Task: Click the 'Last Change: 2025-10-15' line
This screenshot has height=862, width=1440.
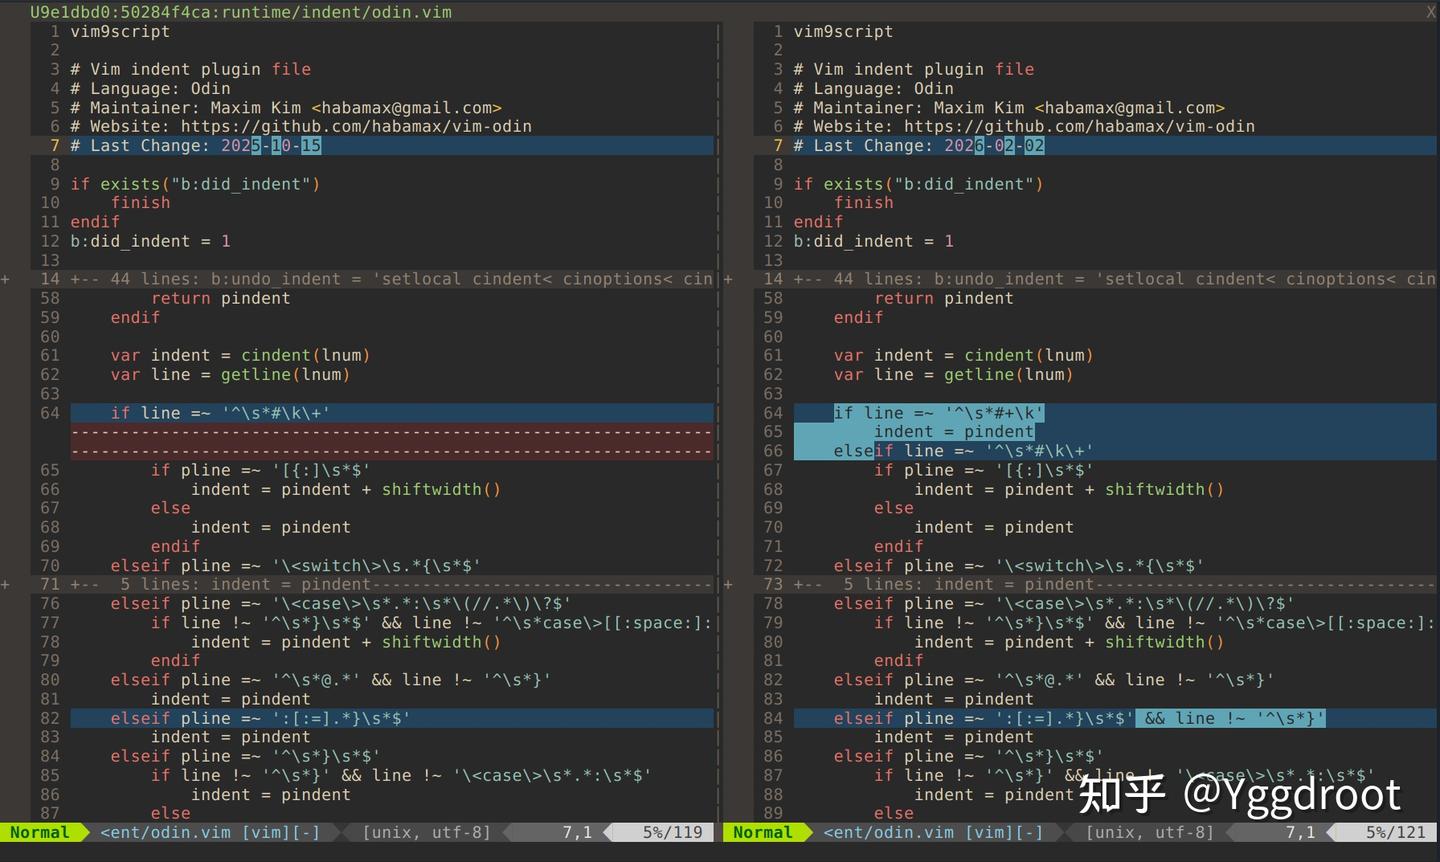Action: click(x=392, y=146)
